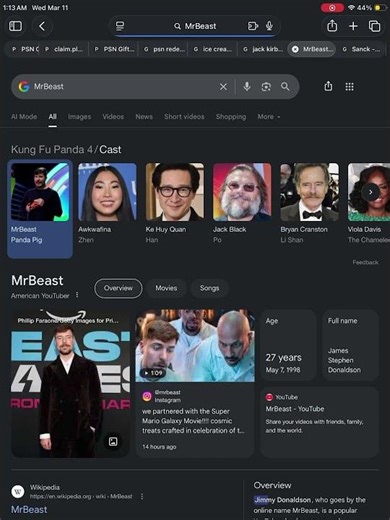The width and height of the screenshot is (390, 520).
Task: Open options menu for Wikipedia result
Action: [x=142, y=496]
